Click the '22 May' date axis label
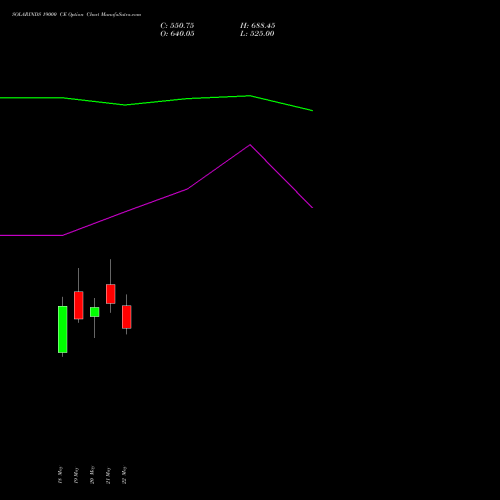This screenshot has height=500, width=500. pos(124,475)
